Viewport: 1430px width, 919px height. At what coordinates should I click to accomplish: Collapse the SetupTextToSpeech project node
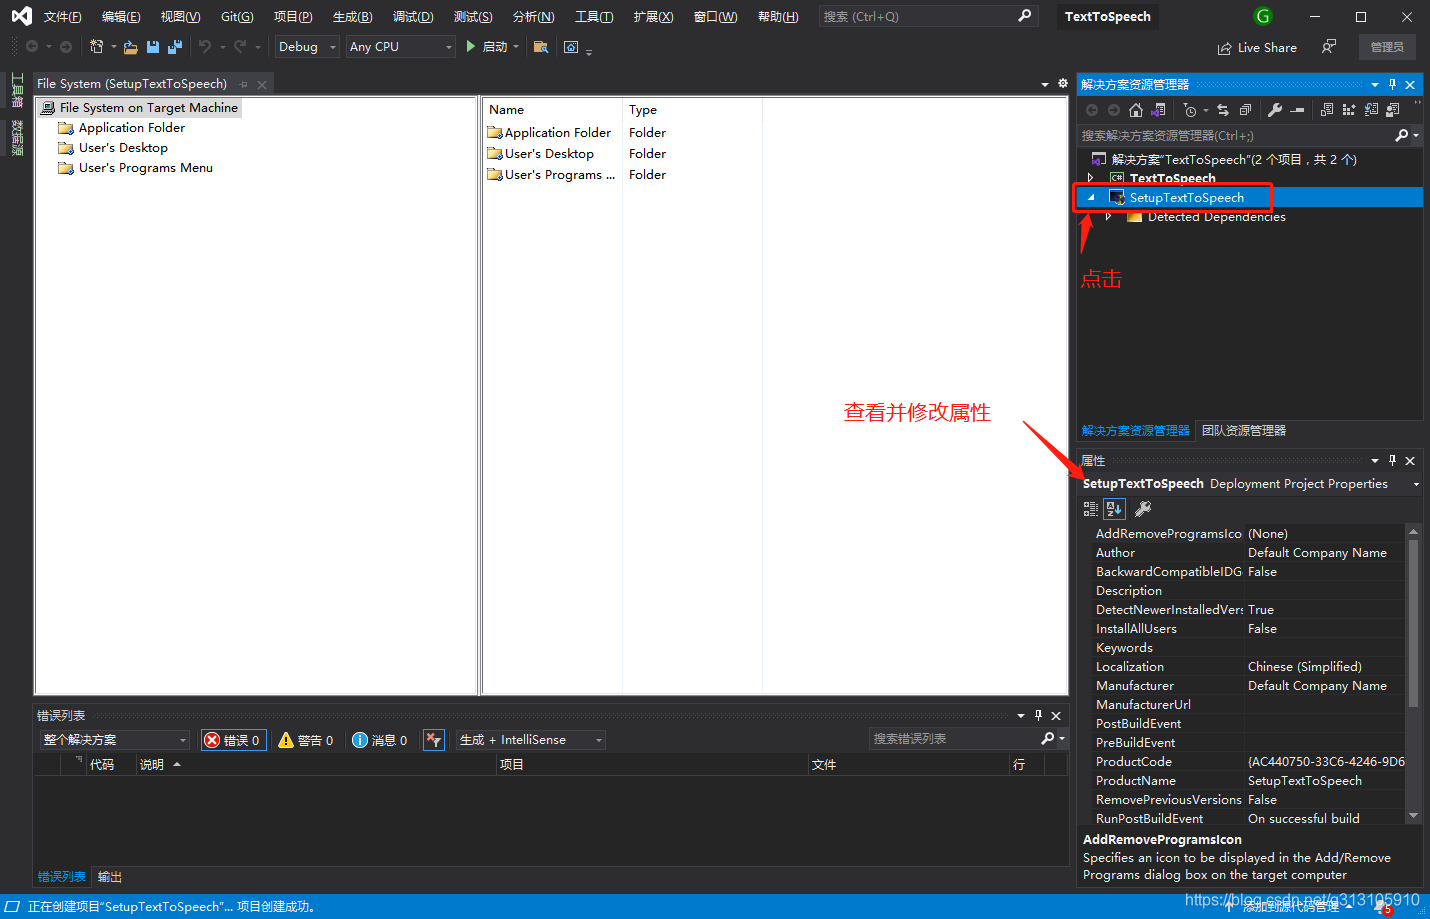pyautogui.click(x=1091, y=197)
